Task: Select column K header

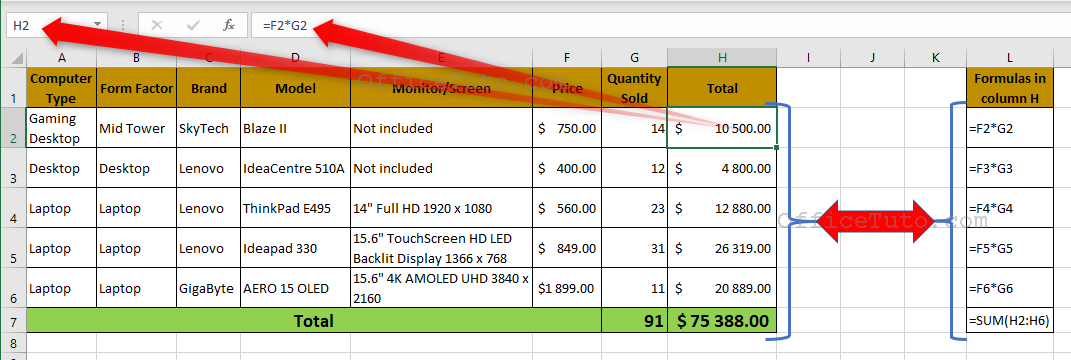Action: 935,58
